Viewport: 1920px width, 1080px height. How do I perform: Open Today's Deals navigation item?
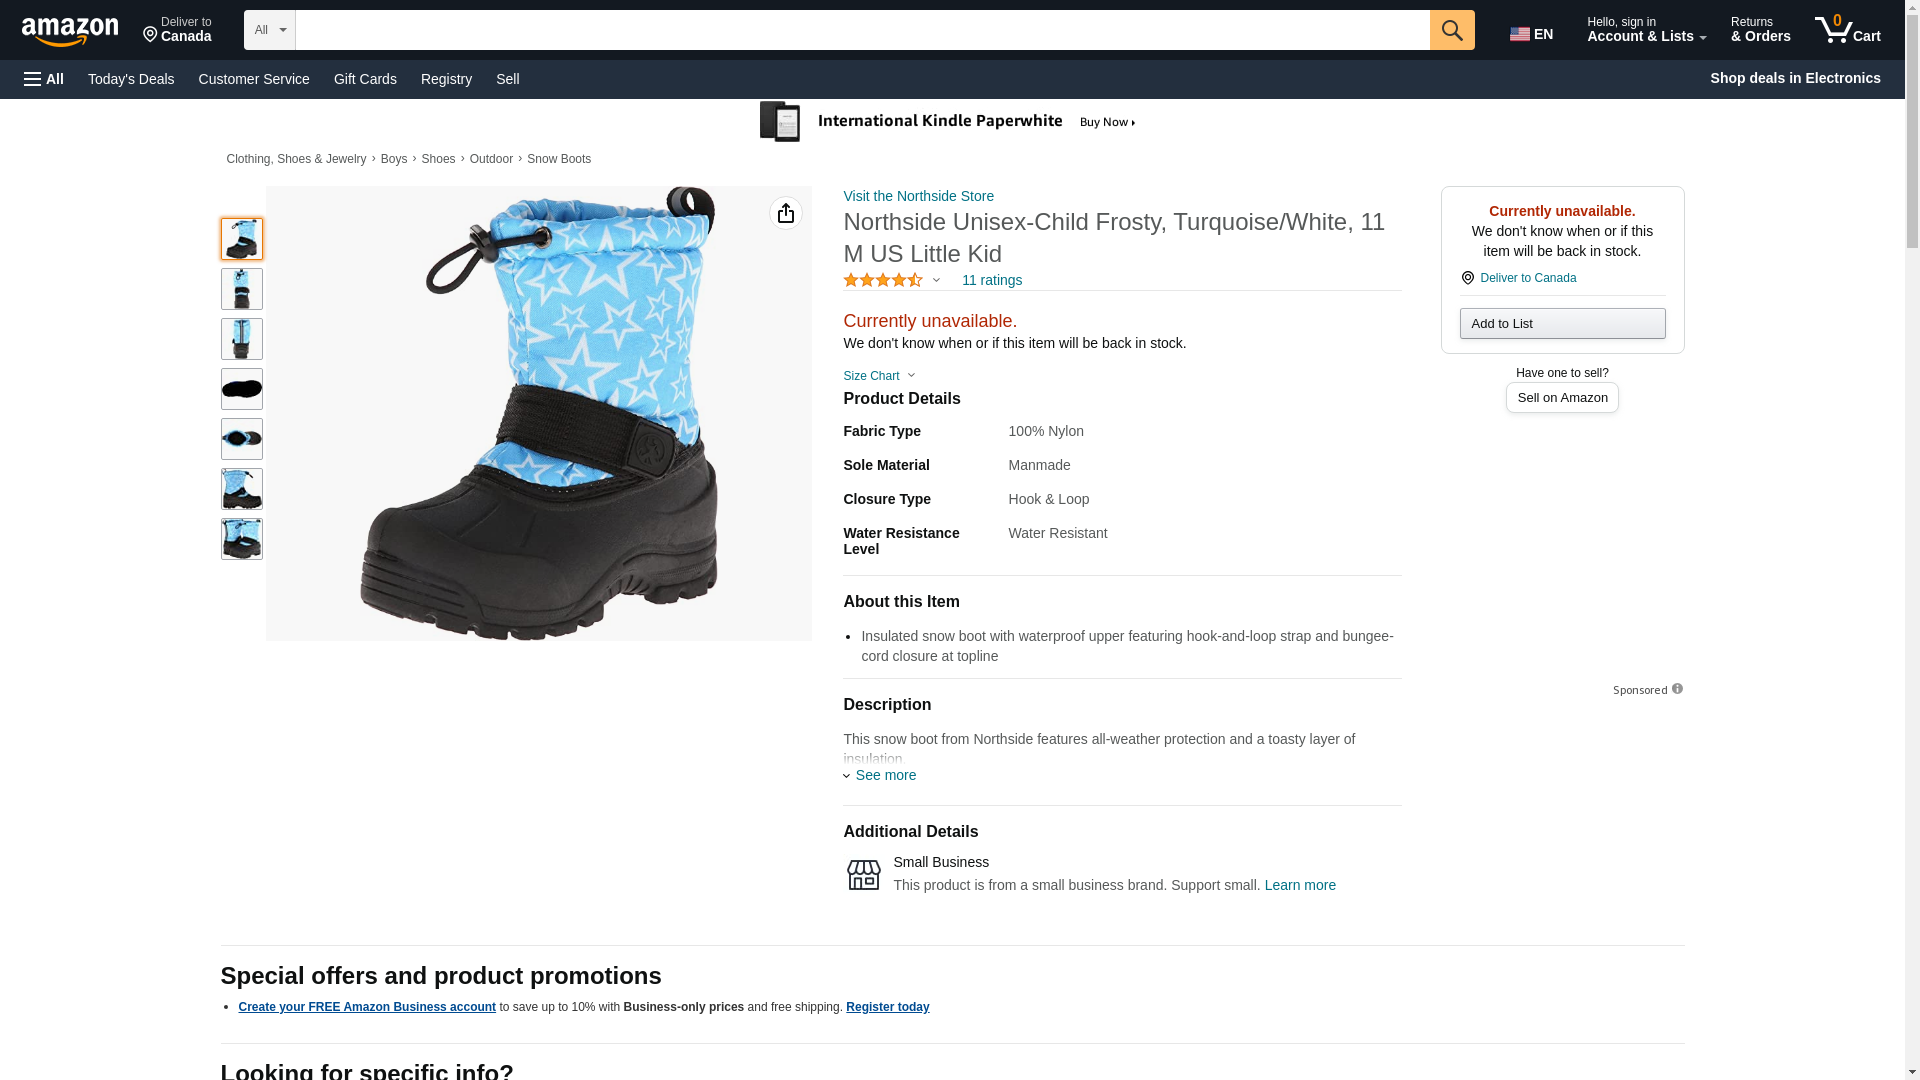click(131, 79)
